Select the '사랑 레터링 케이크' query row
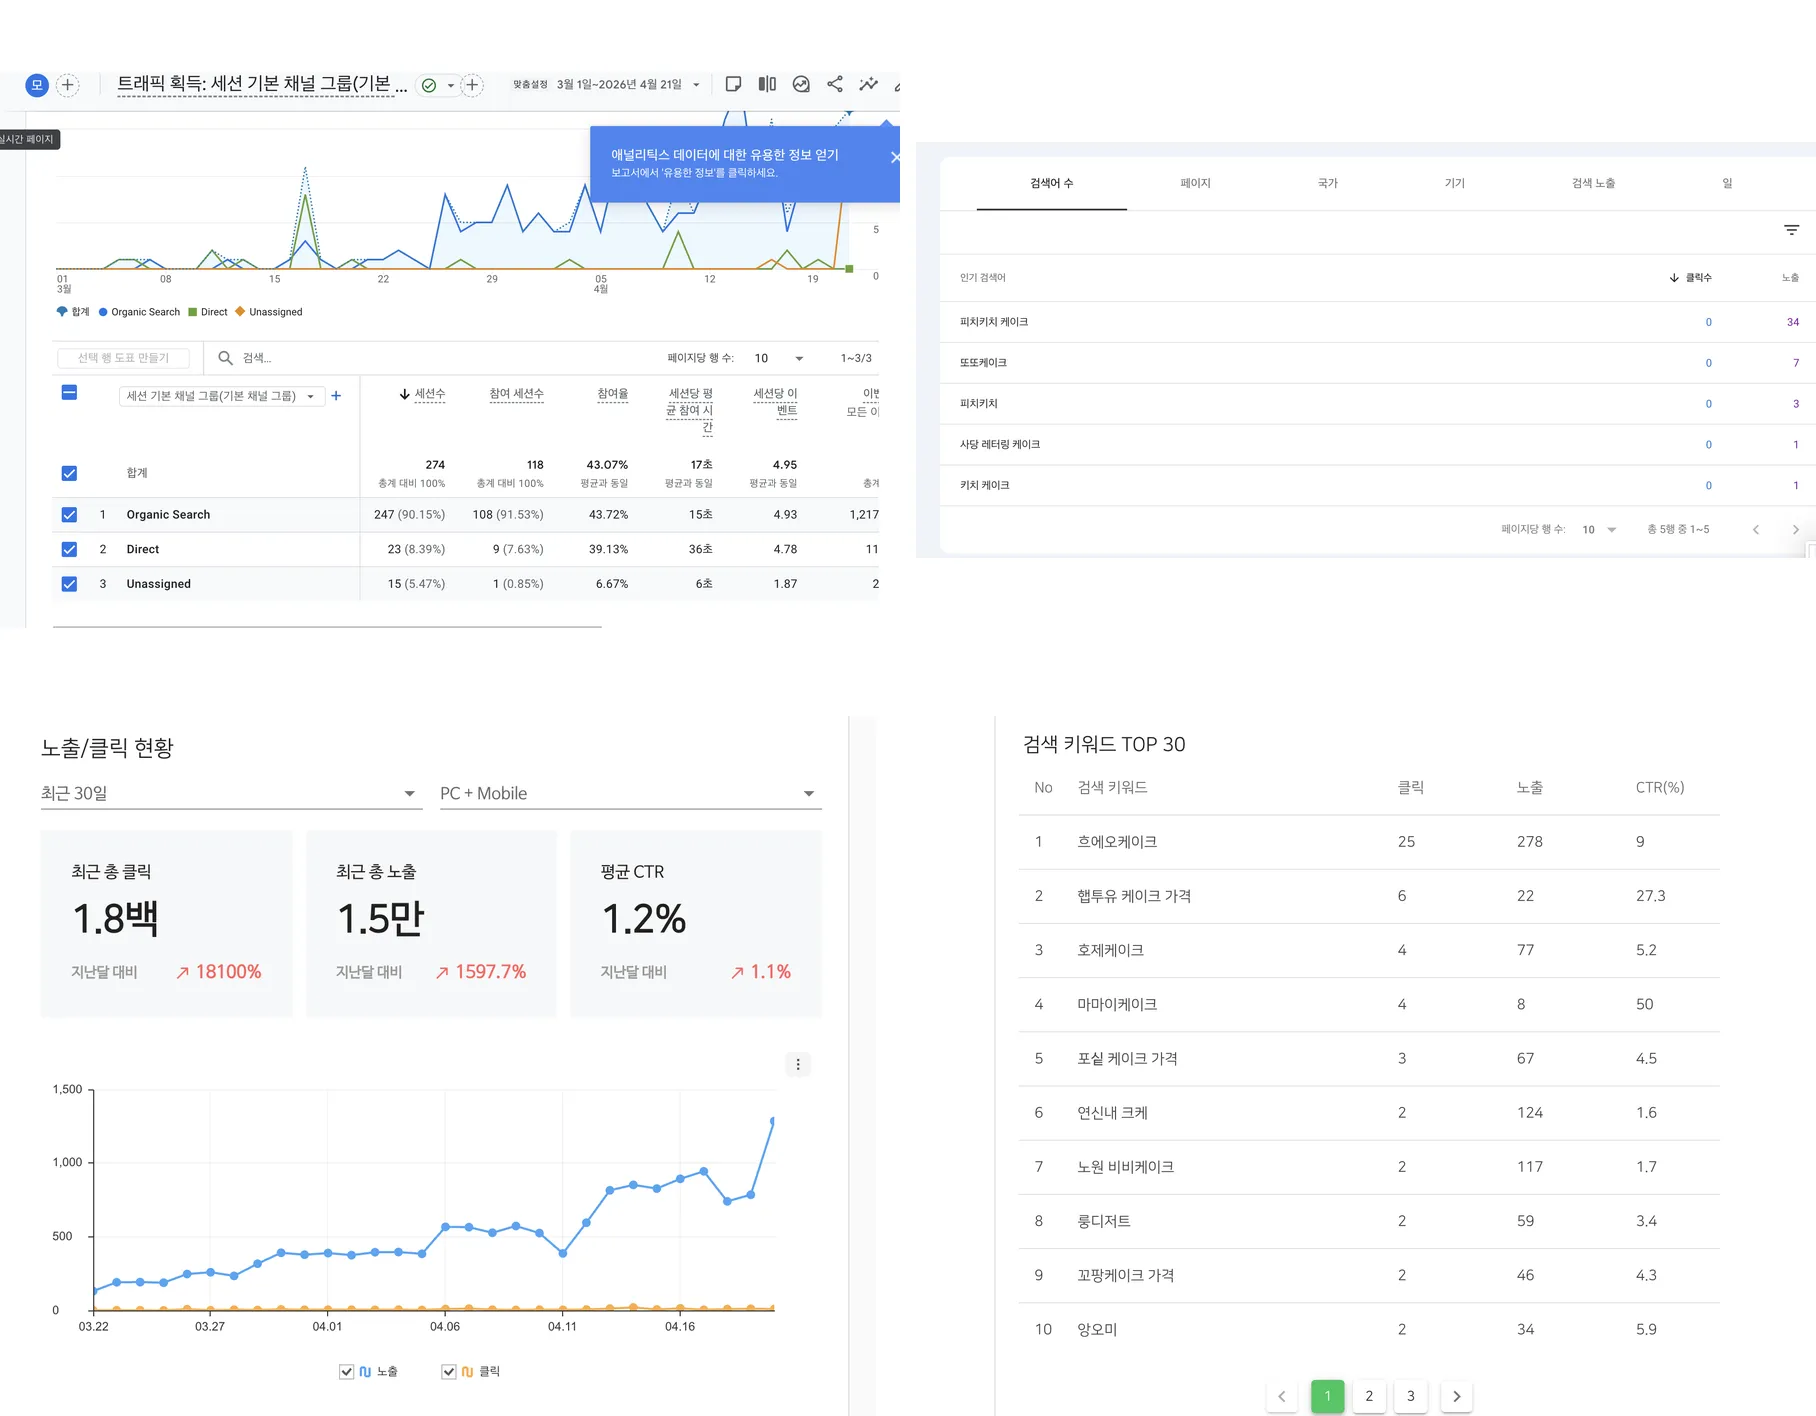 pos(1378,445)
